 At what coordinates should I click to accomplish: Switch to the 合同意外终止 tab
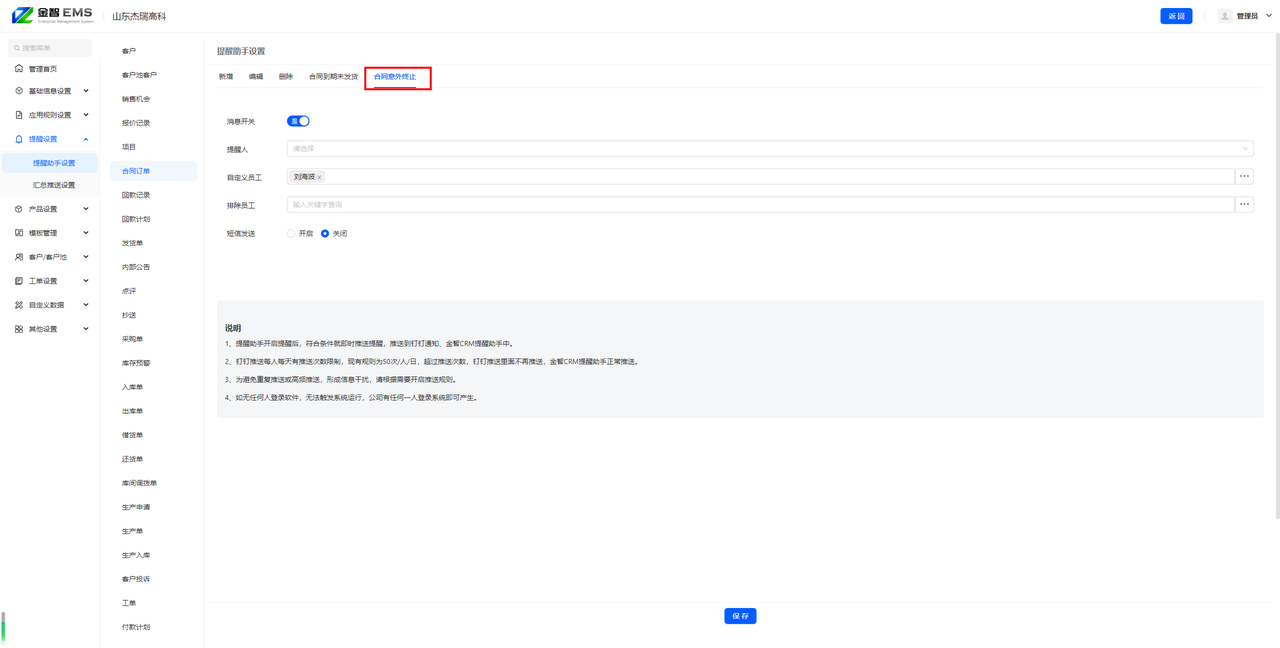coord(395,77)
